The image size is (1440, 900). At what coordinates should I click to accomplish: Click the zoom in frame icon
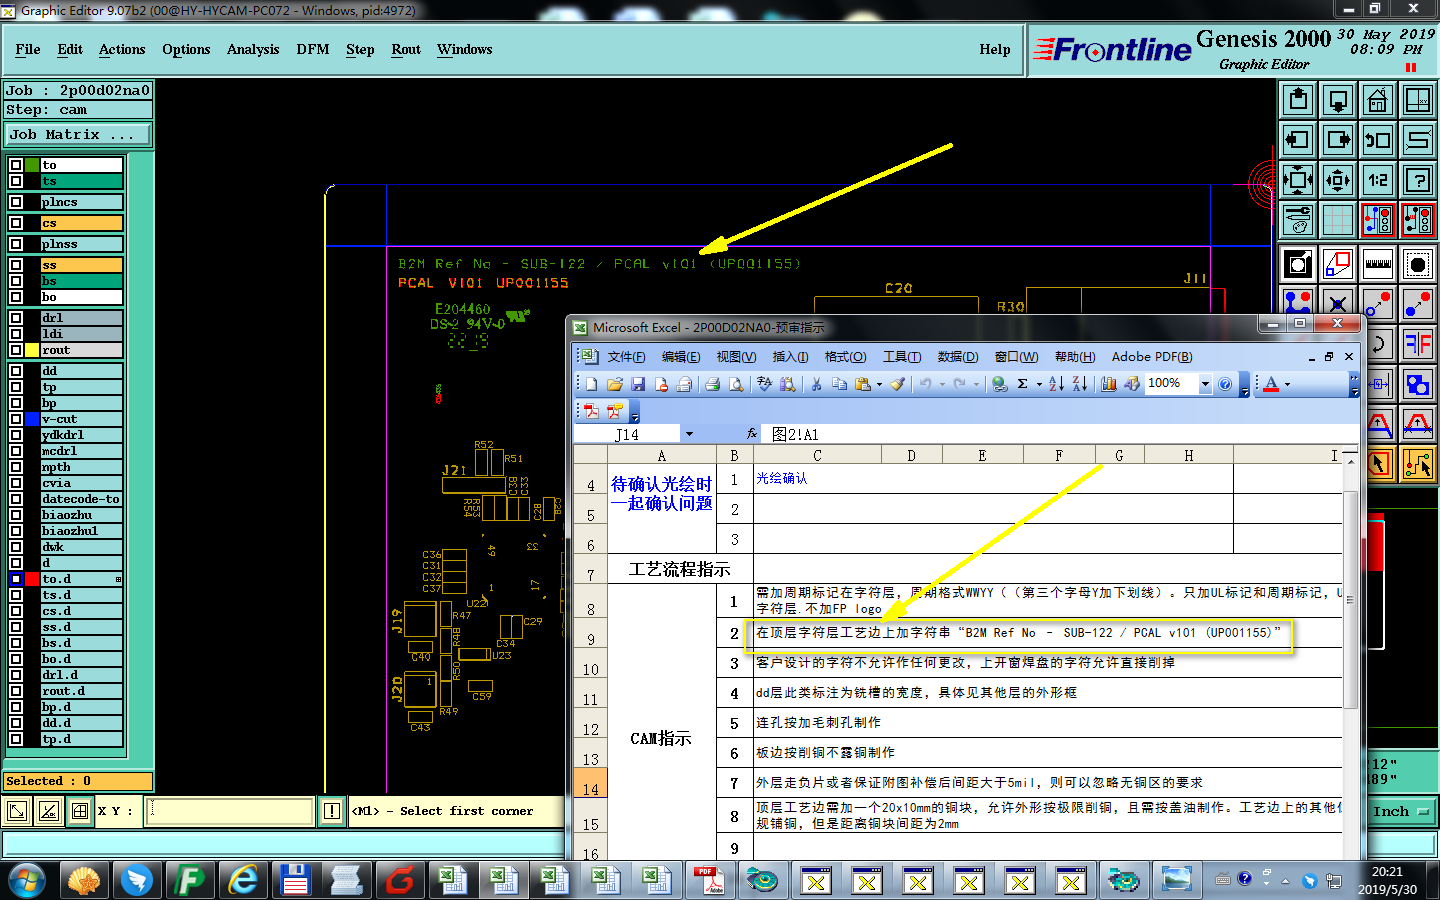(1298, 180)
